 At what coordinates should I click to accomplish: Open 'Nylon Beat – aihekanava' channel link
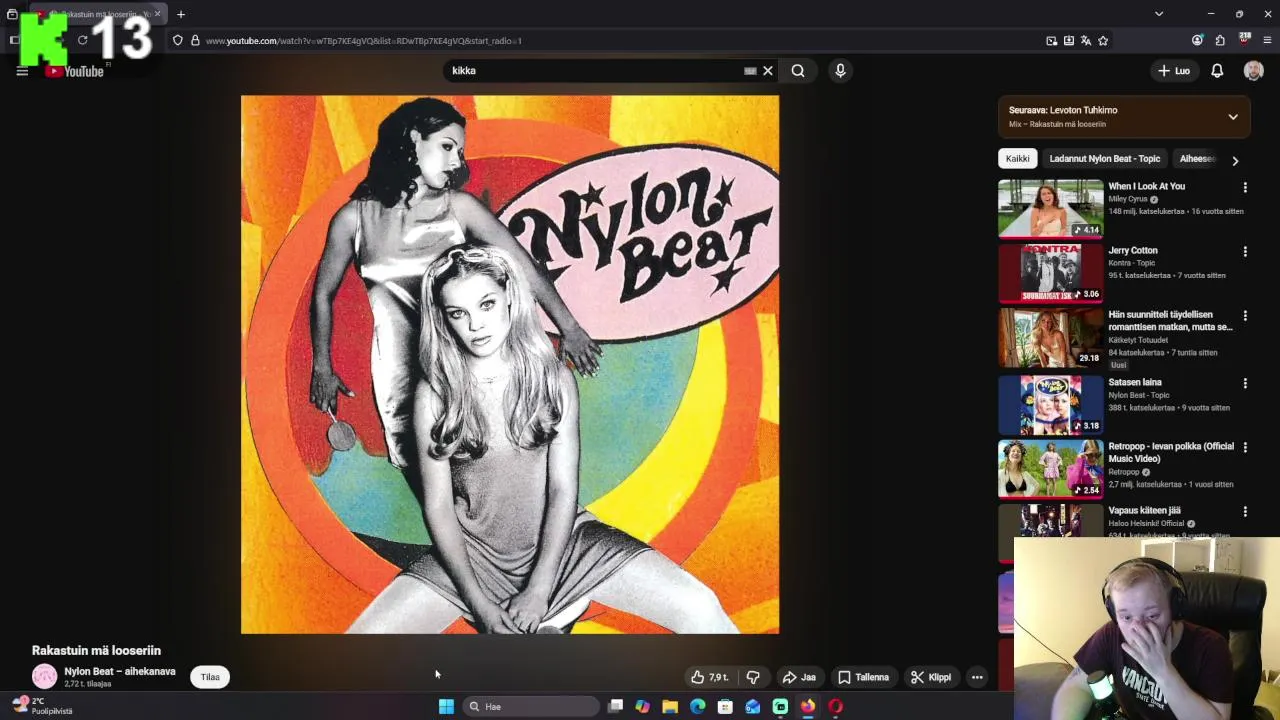pyautogui.click(x=120, y=671)
